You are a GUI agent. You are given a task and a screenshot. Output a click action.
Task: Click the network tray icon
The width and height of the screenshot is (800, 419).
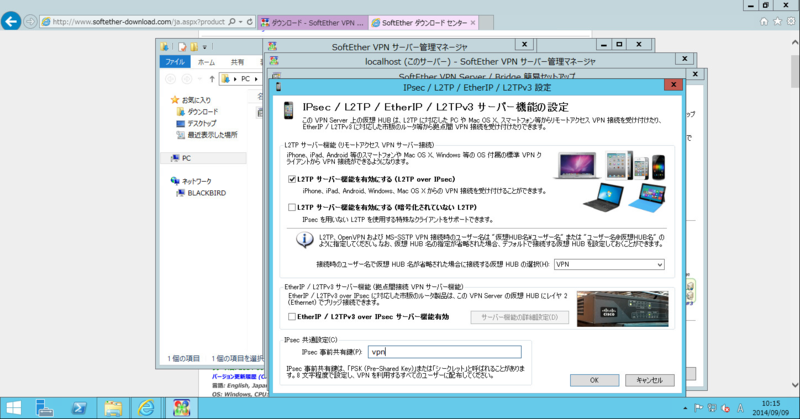pyautogui.click(x=712, y=408)
